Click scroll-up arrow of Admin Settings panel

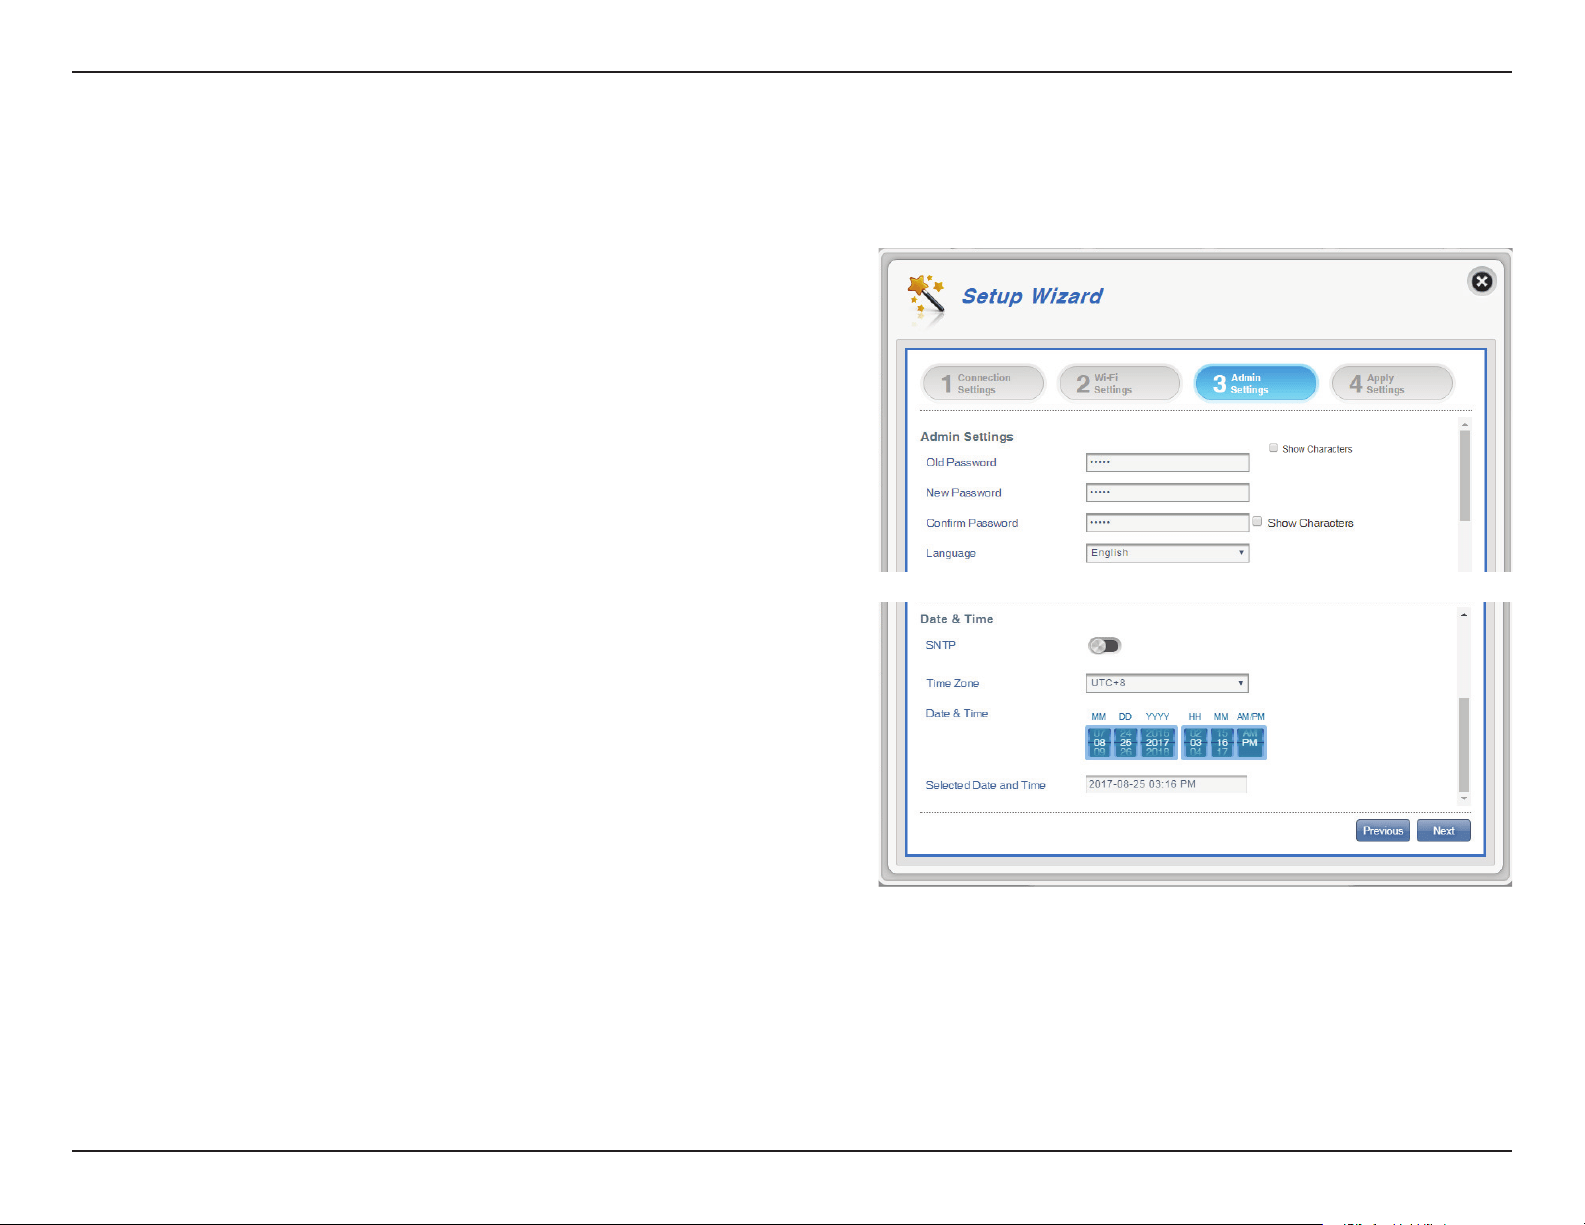pyautogui.click(x=1464, y=425)
